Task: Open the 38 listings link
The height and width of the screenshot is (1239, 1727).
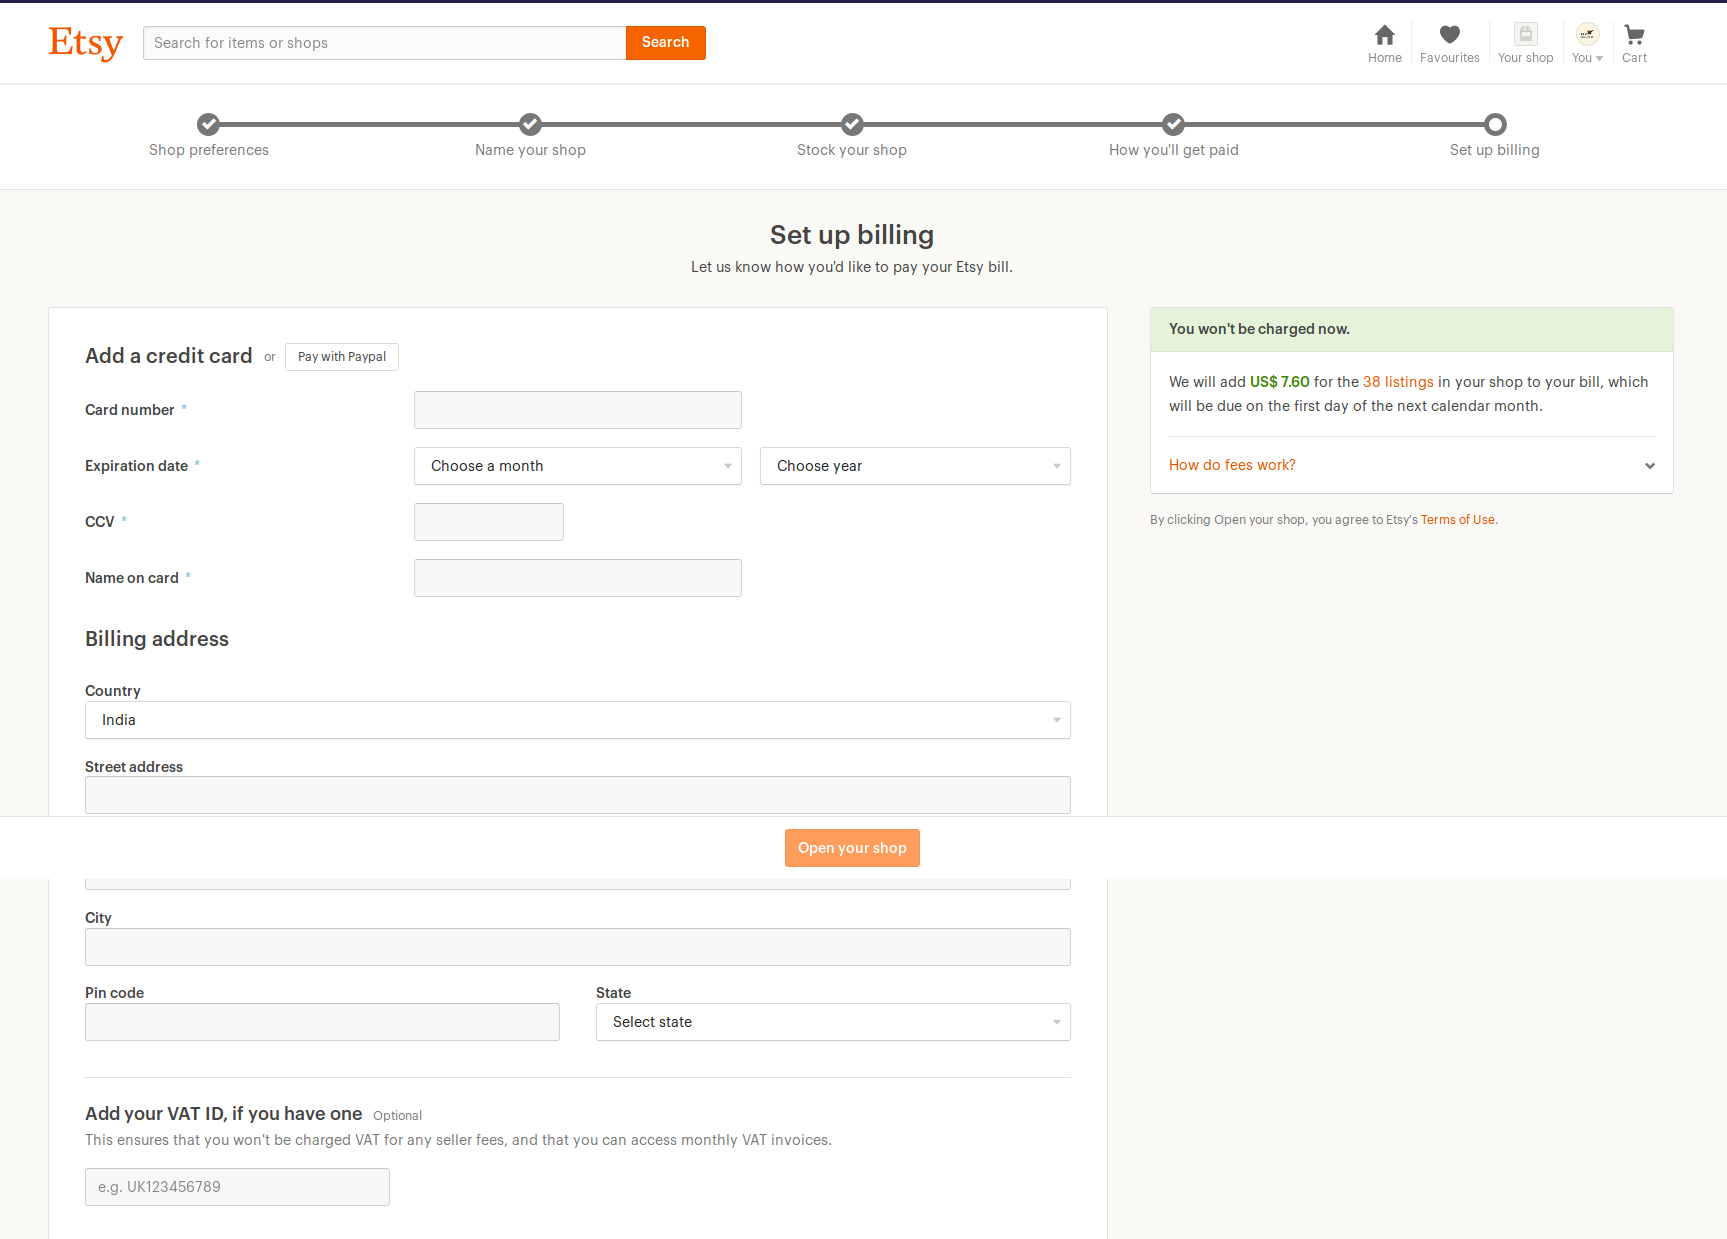Action: (x=1398, y=382)
